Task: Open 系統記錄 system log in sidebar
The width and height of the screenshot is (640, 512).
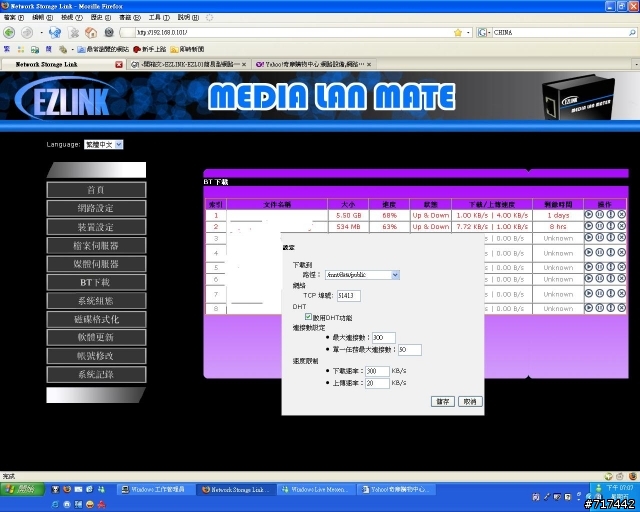Action: (96, 374)
